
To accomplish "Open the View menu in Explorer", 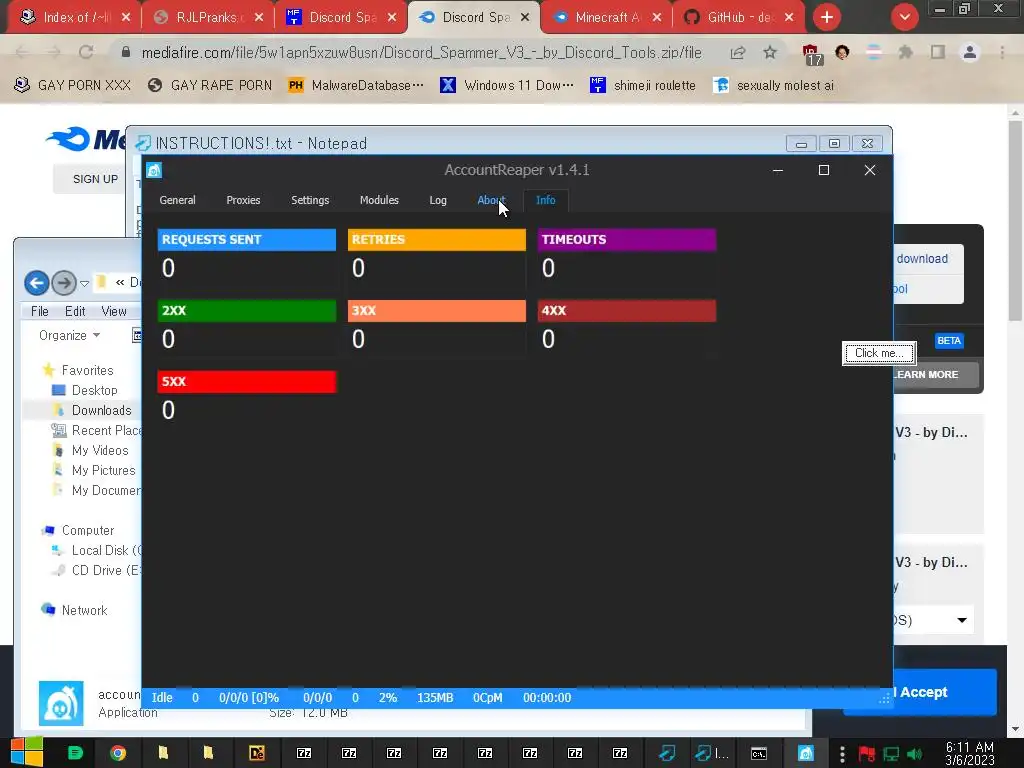I will [x=114, y=311].
